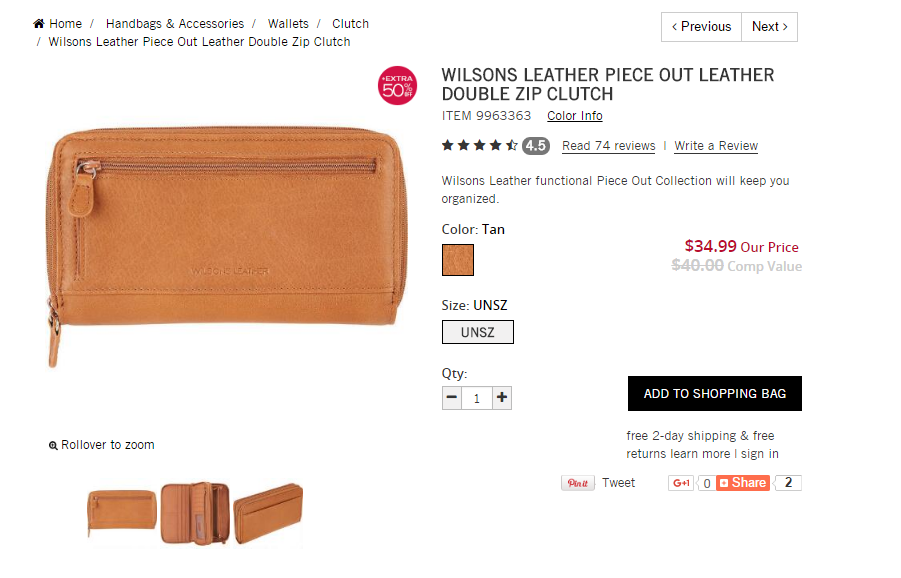901x578 pixels.
Task: Open the Read 74 reviews link
Action: (x=608, y=146)
